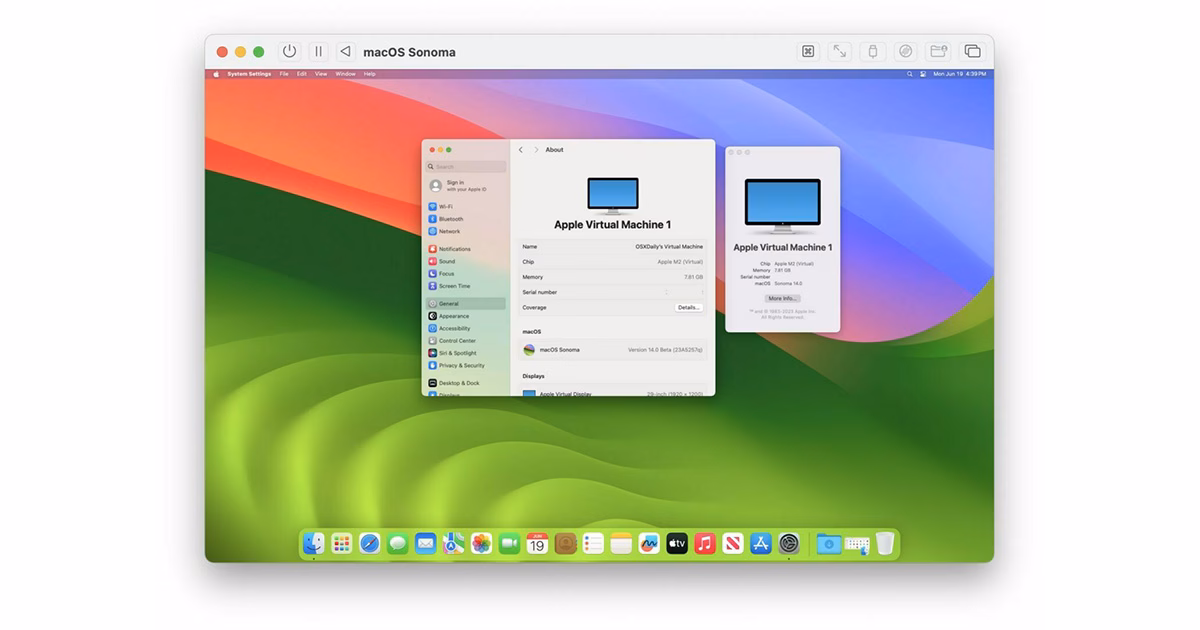Open Spotlight search in guest menu bar
The height and width of the screenshot is (630, 1200).
910,74
